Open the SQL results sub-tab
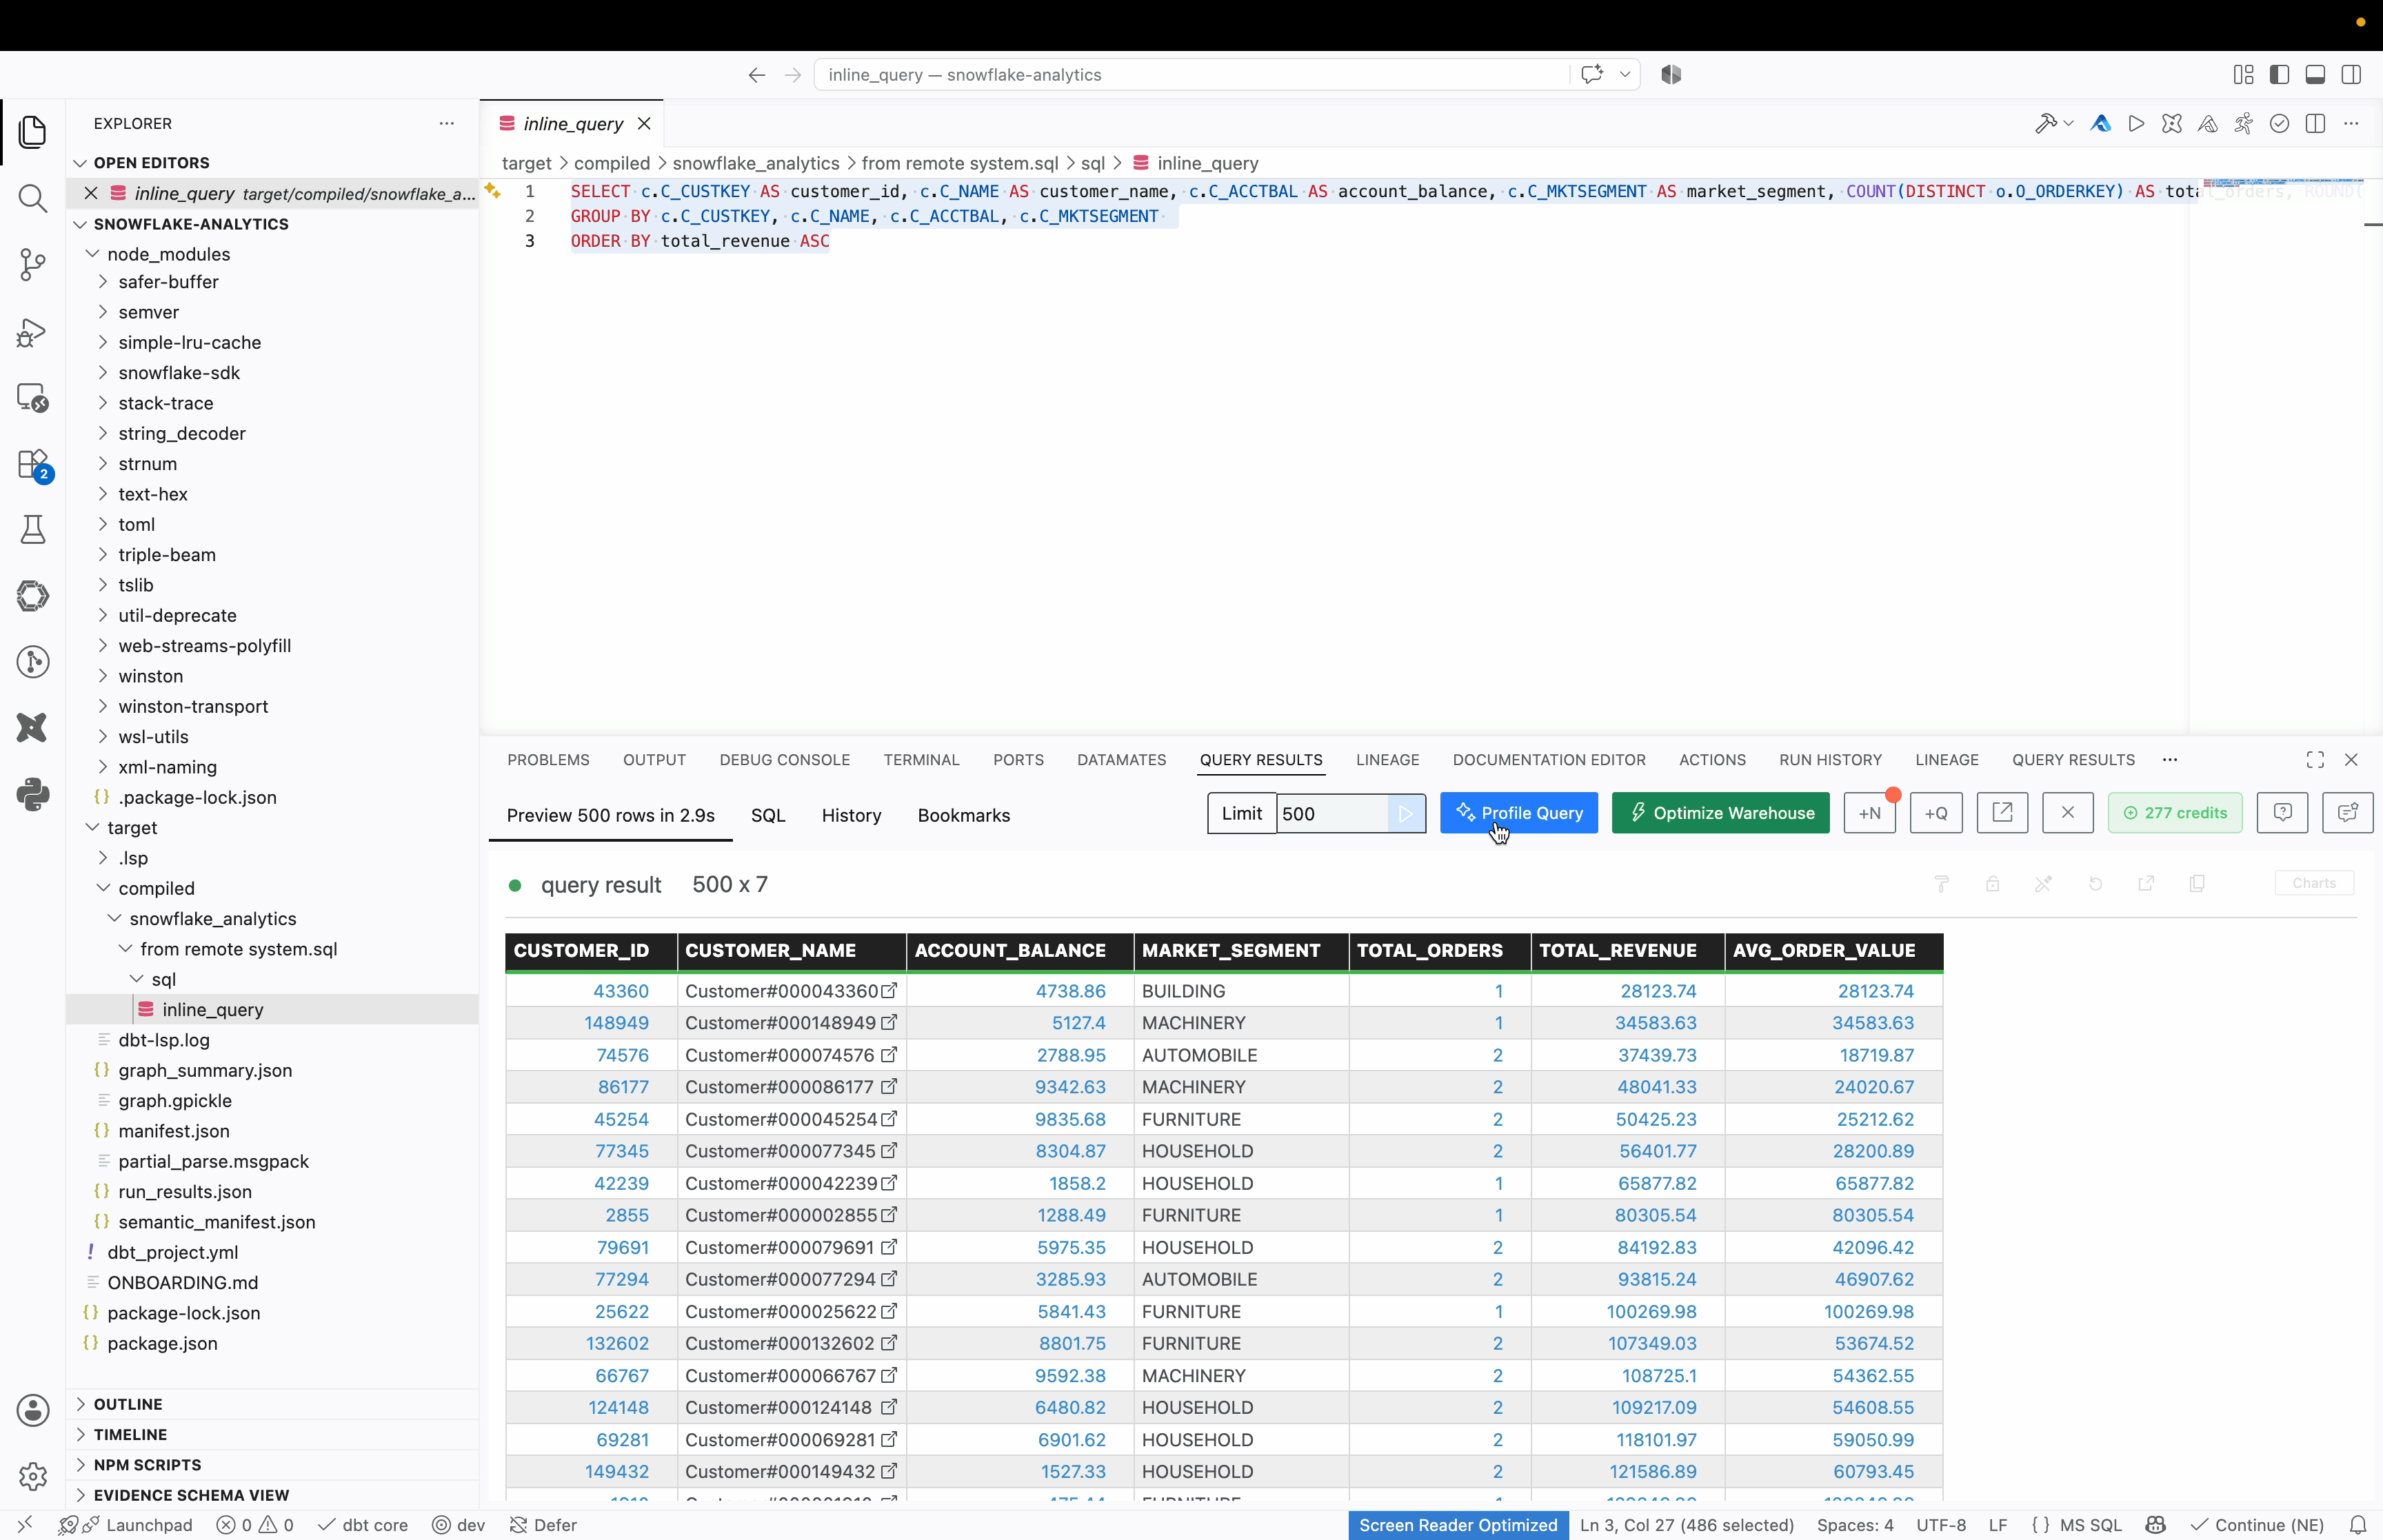Viewport: 2383px width, 1540px height. (768, 815)
